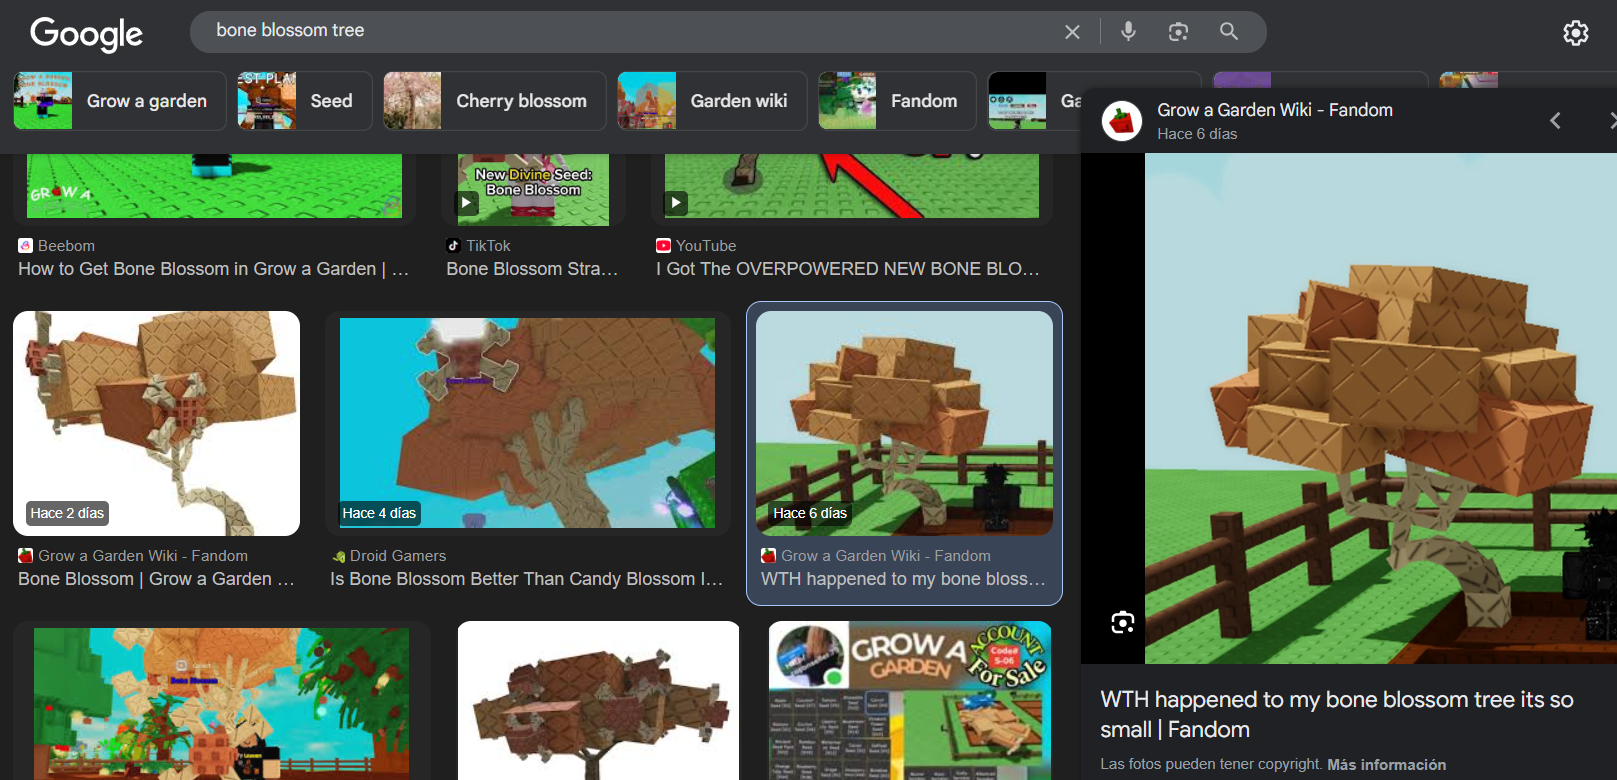1617x780 pixels.
Task: Click the Droid Gamers source label
Action: coord(398,556)
